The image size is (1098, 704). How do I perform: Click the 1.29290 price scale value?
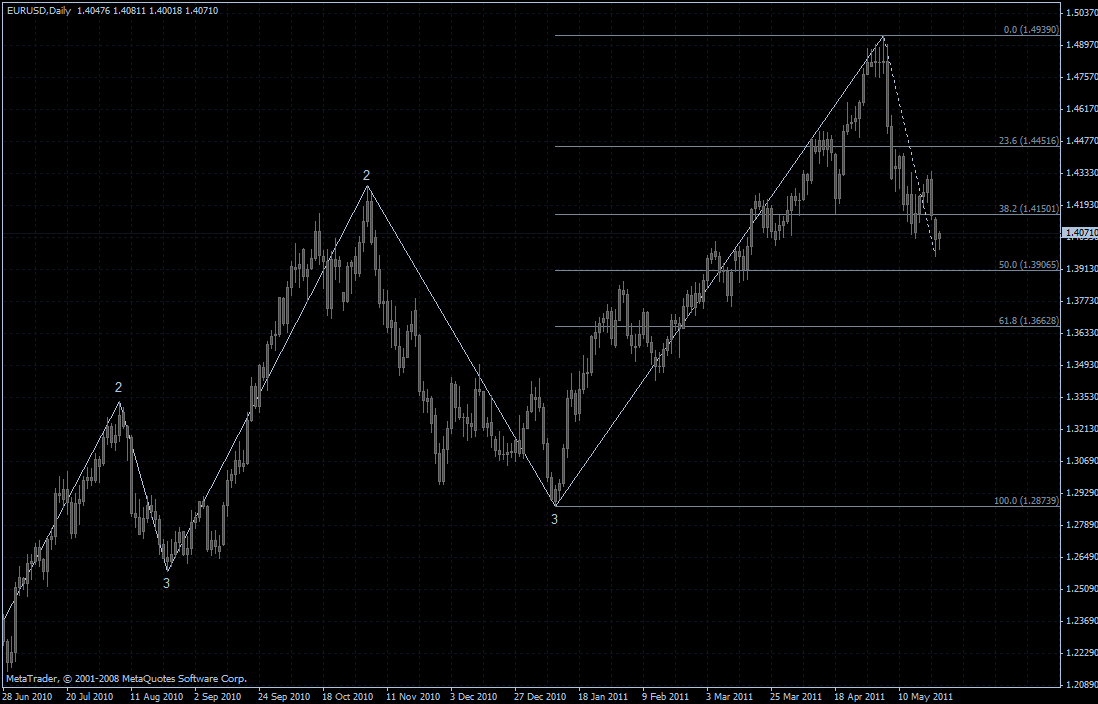pyautogui.click(x=1082, y=493)
